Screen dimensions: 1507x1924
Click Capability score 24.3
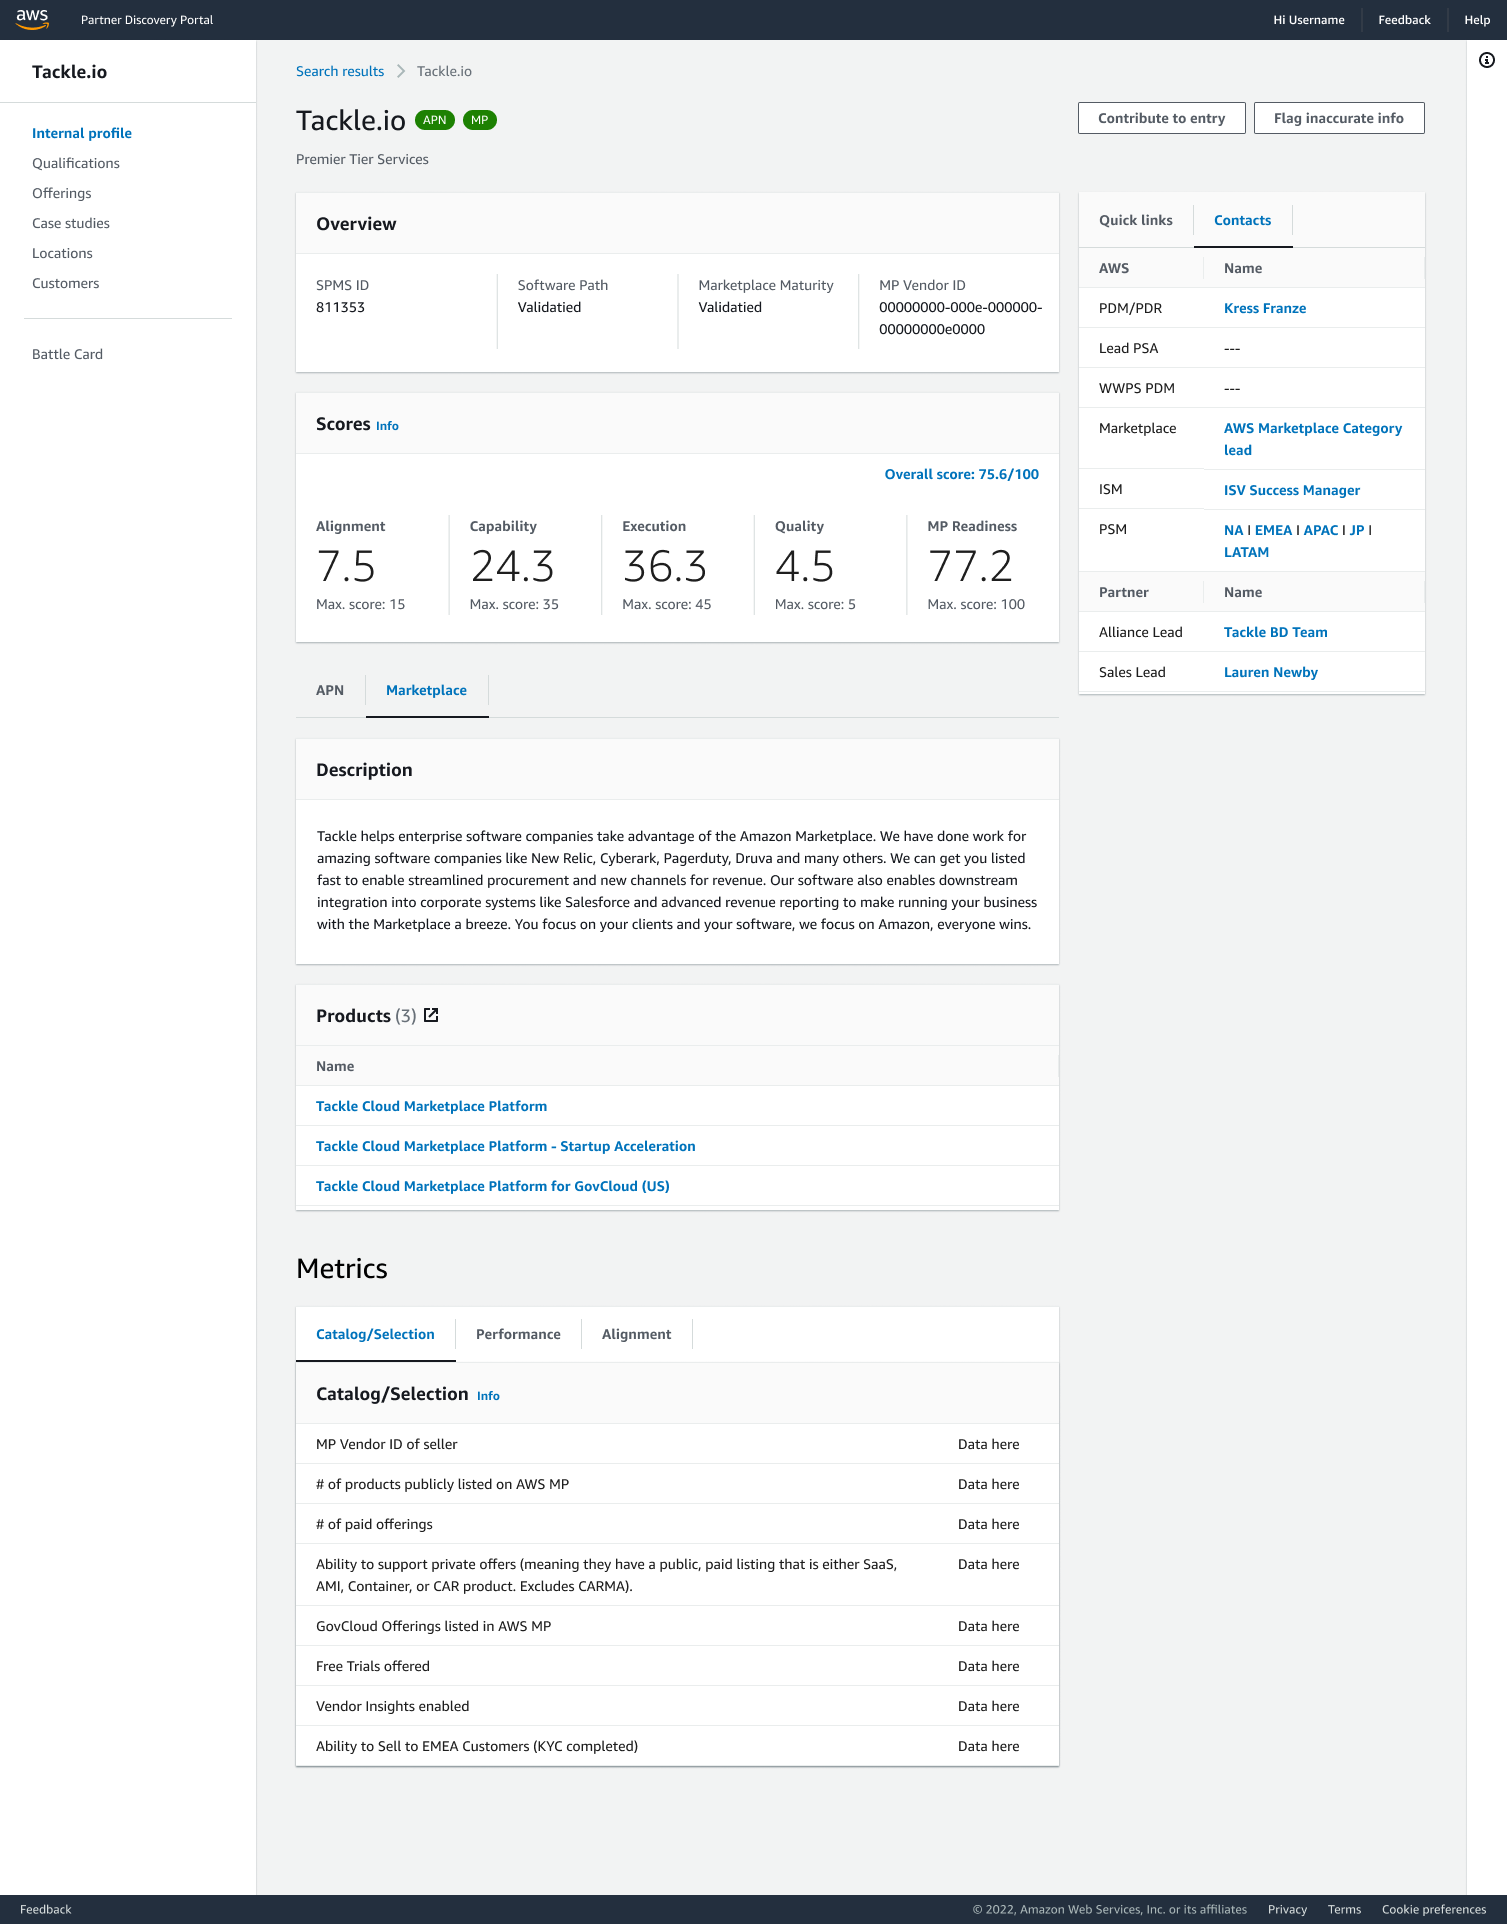tap(512, 566)
